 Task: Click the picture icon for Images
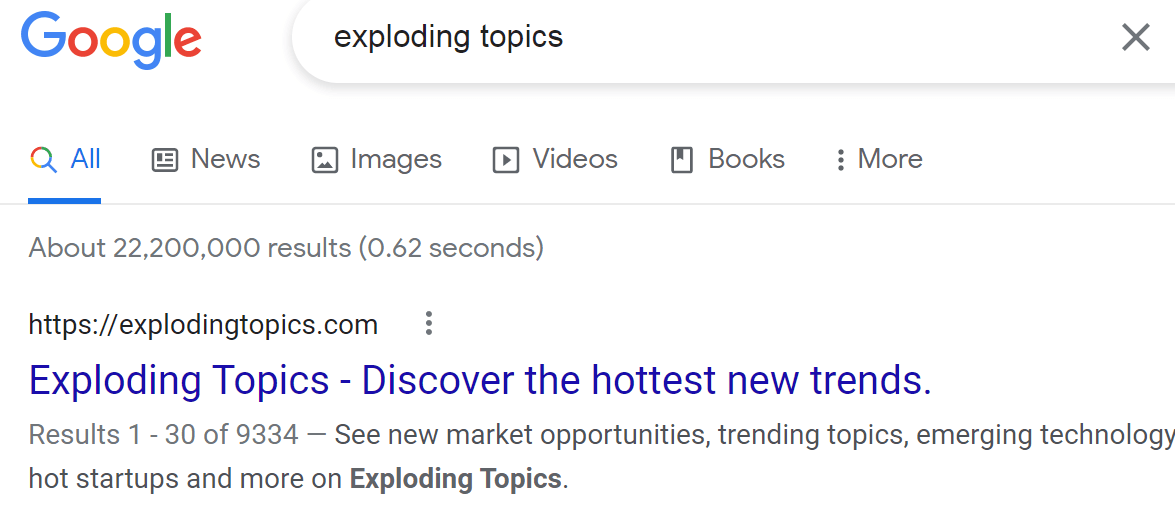point(324,160)
